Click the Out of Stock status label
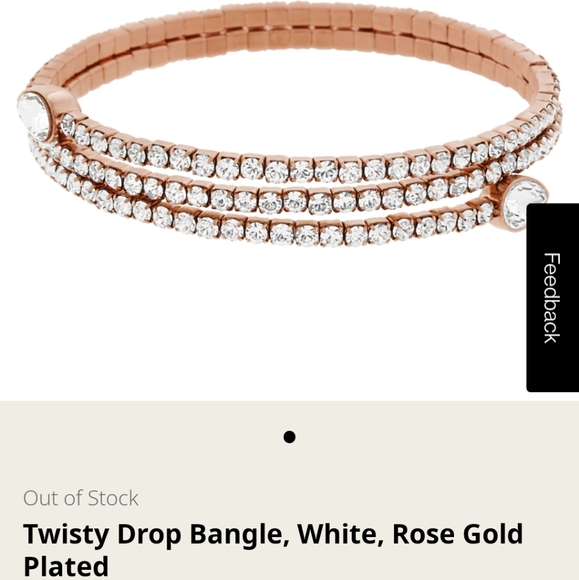This screenshot has width=579, height=580. click(81, 498)
